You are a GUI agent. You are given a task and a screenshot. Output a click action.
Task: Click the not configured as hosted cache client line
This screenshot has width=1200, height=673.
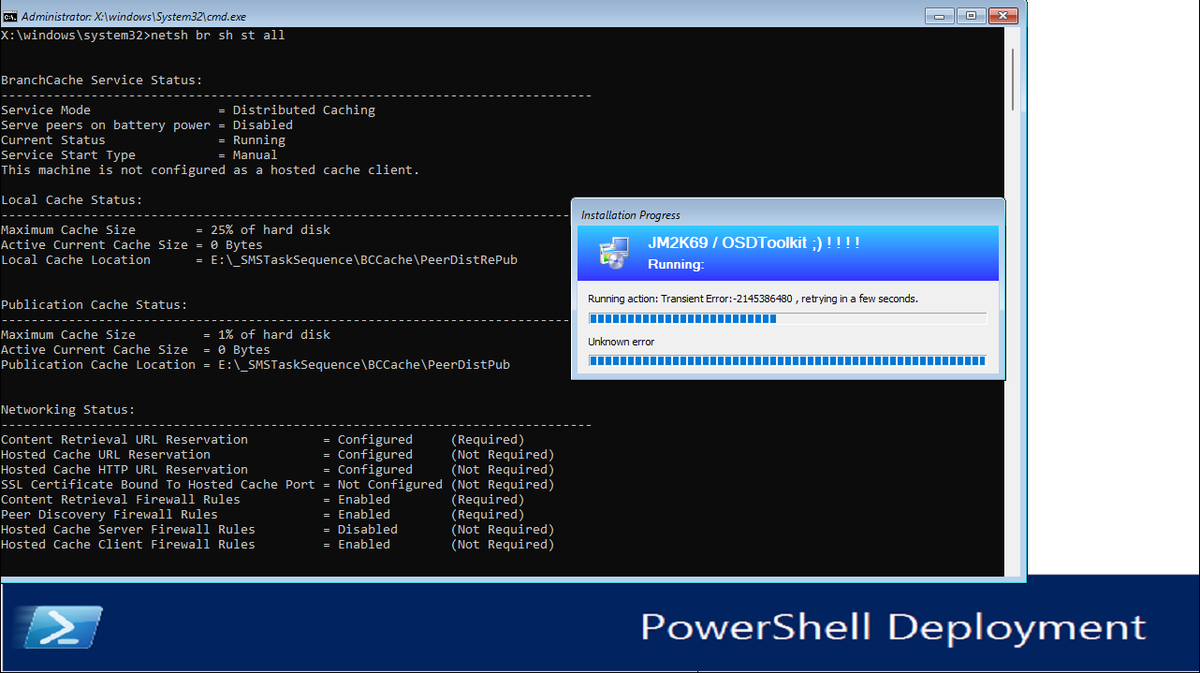(210, 170)
